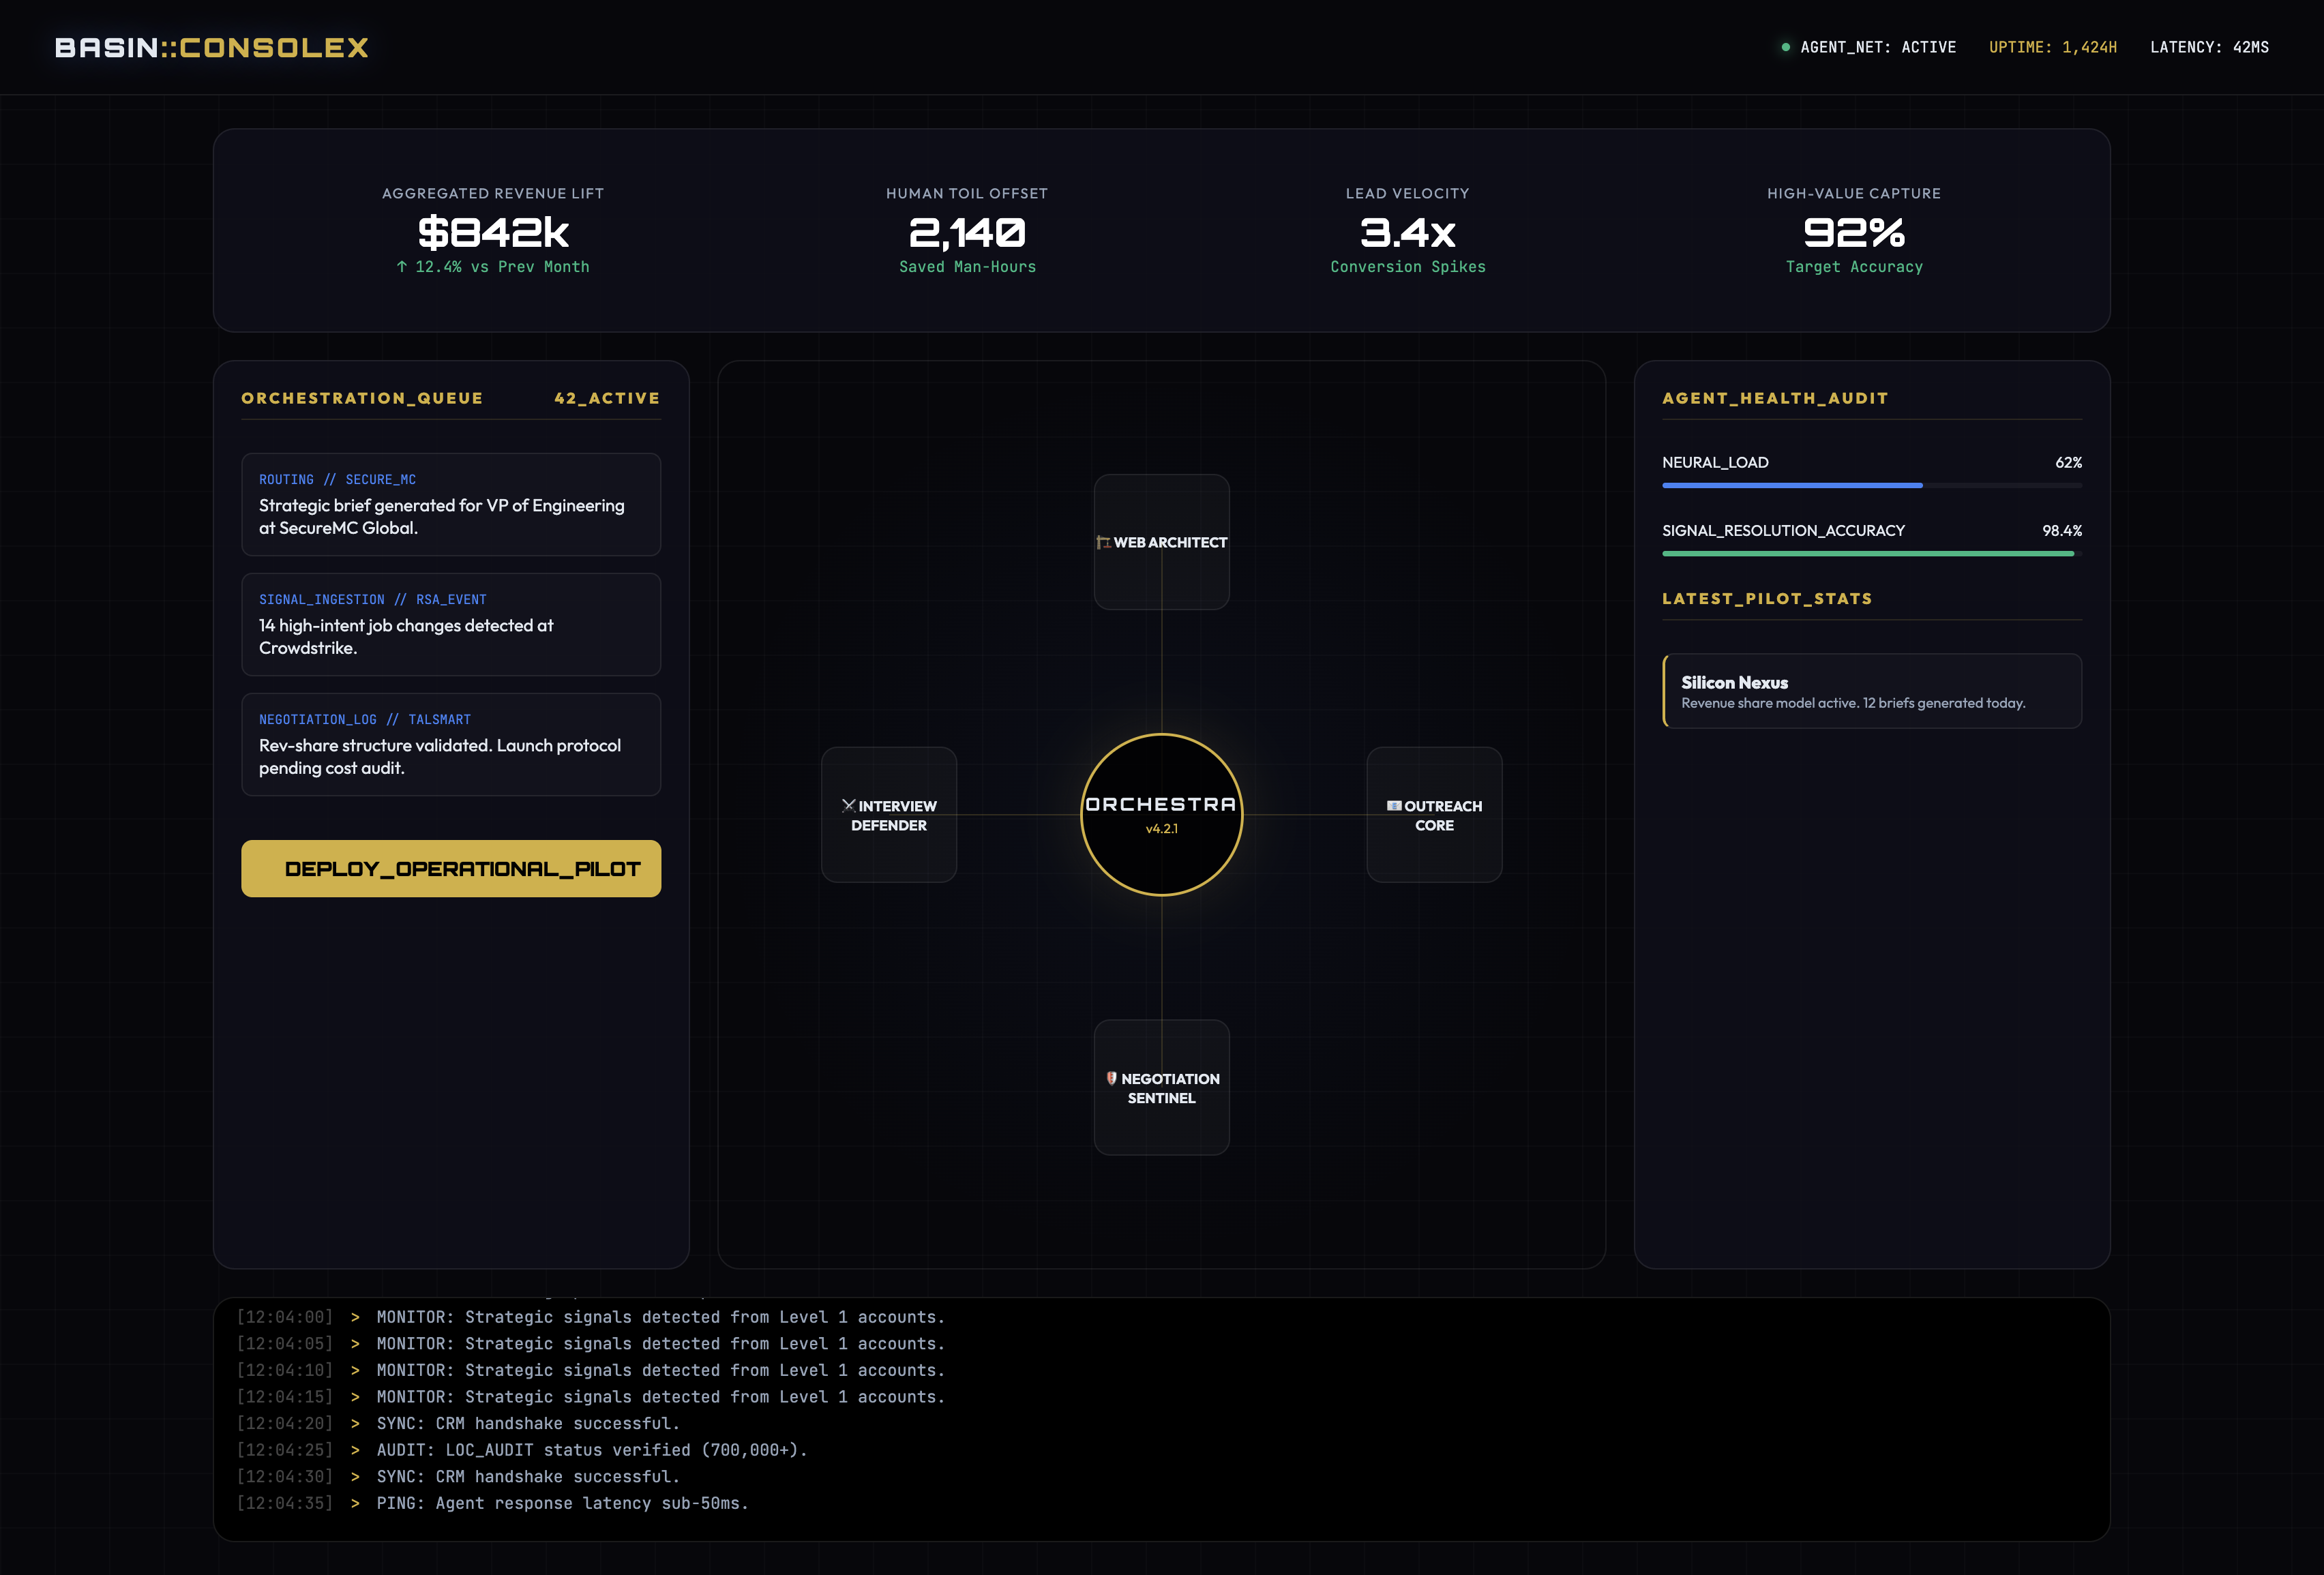Click the upward arrow beside 12.4% growth

404,267
